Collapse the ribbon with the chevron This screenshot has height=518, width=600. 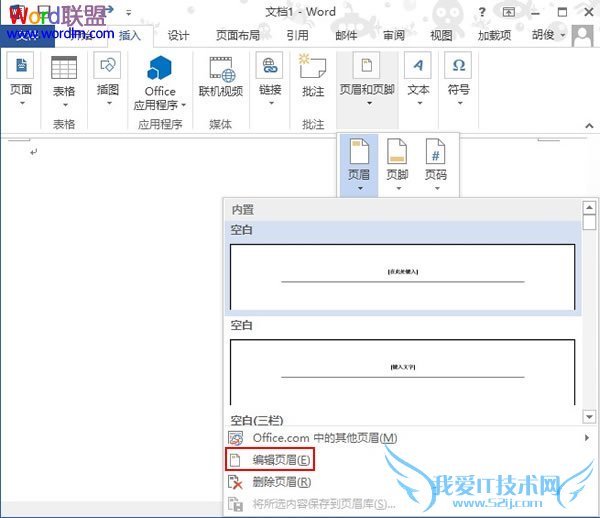(589, 125)
